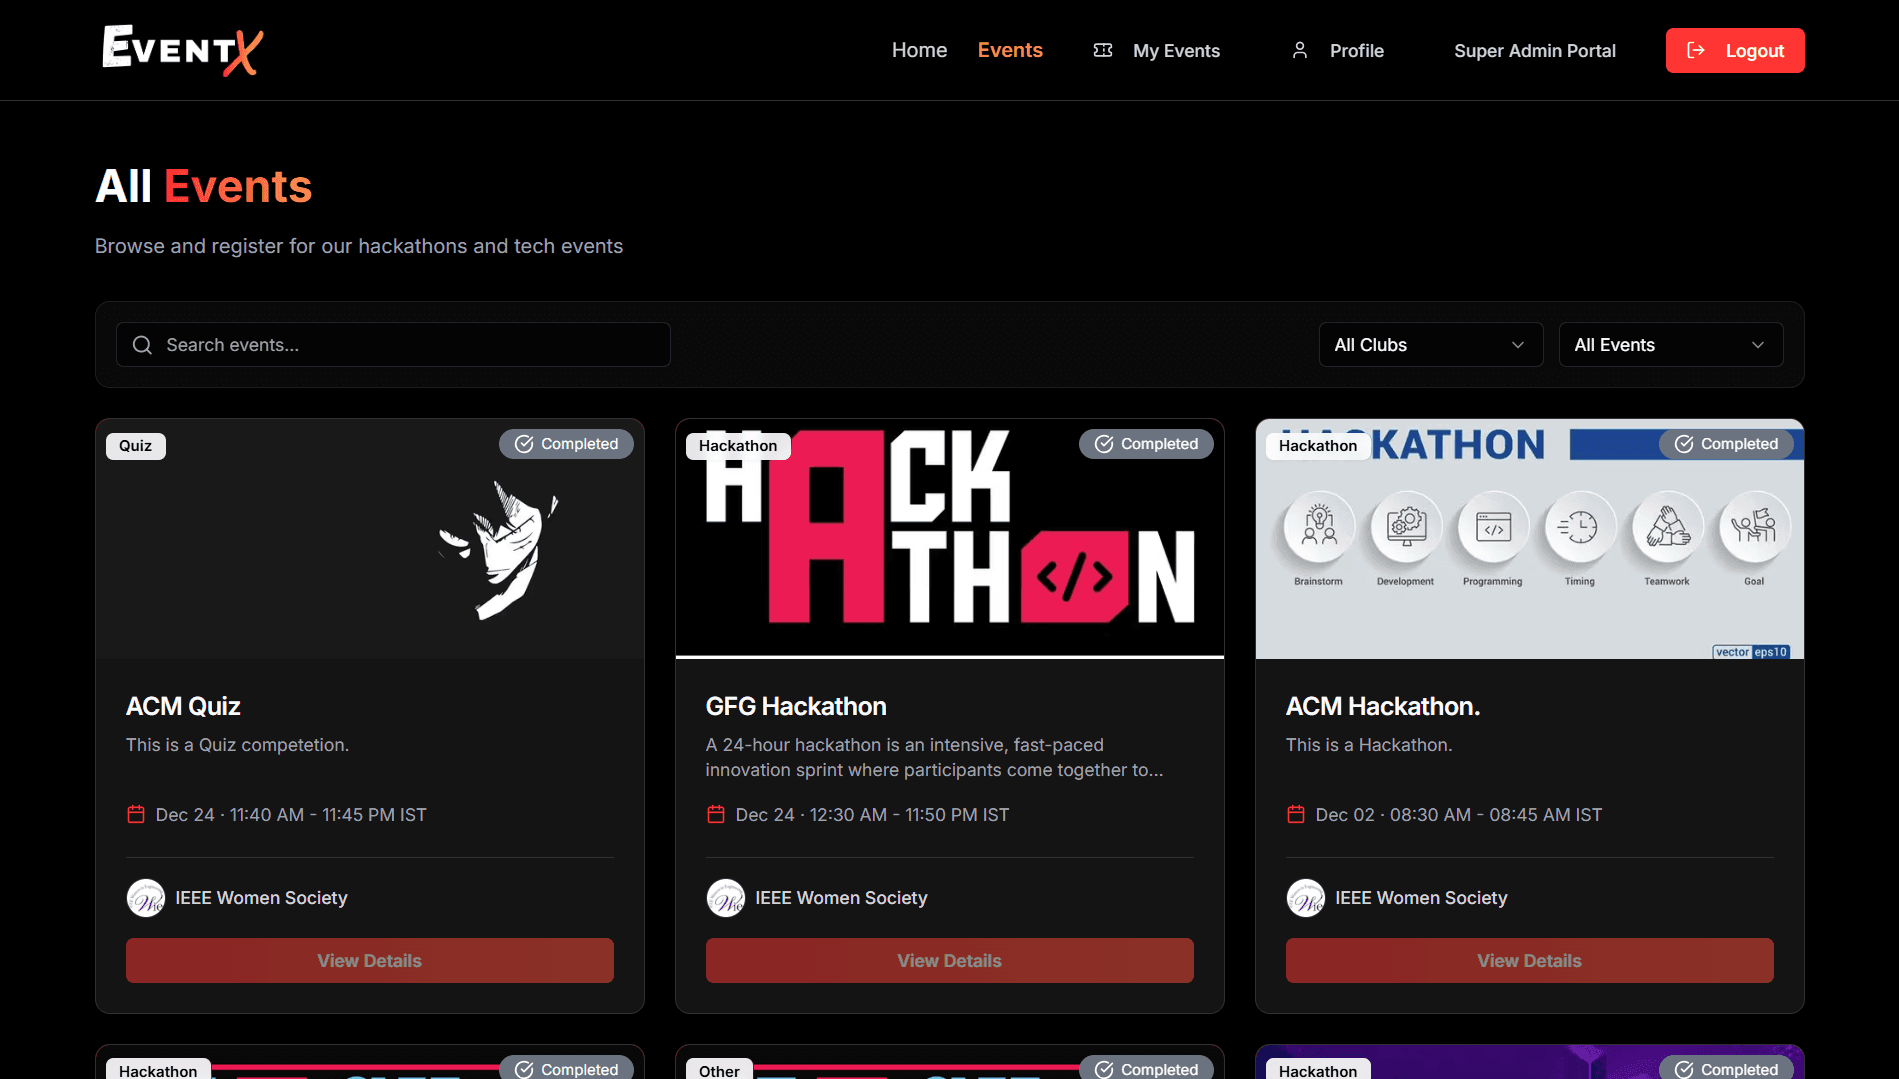
Task: Focus the Search events field
Action: [393, 345]
